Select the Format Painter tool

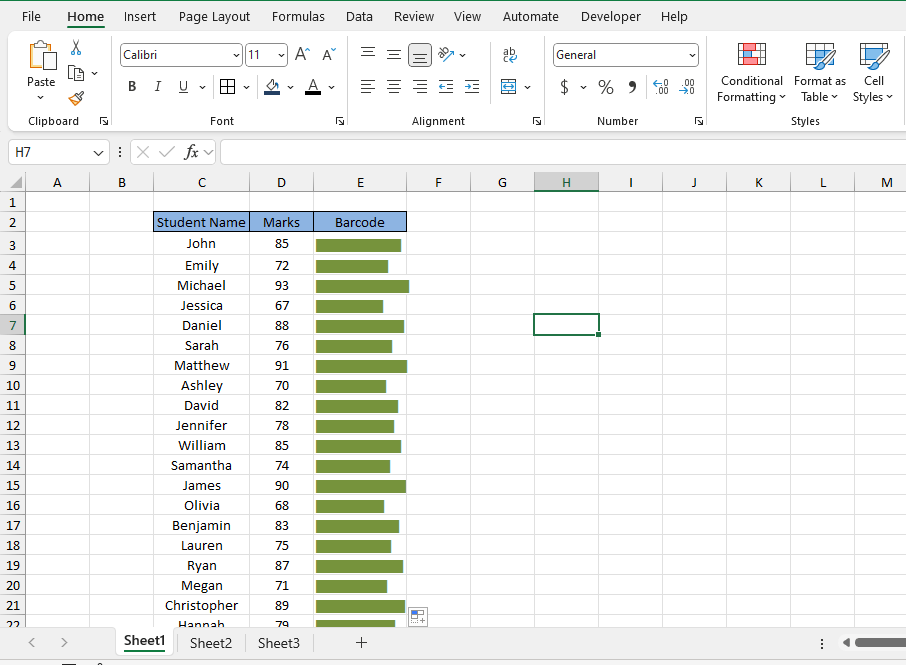click(74, 99)
